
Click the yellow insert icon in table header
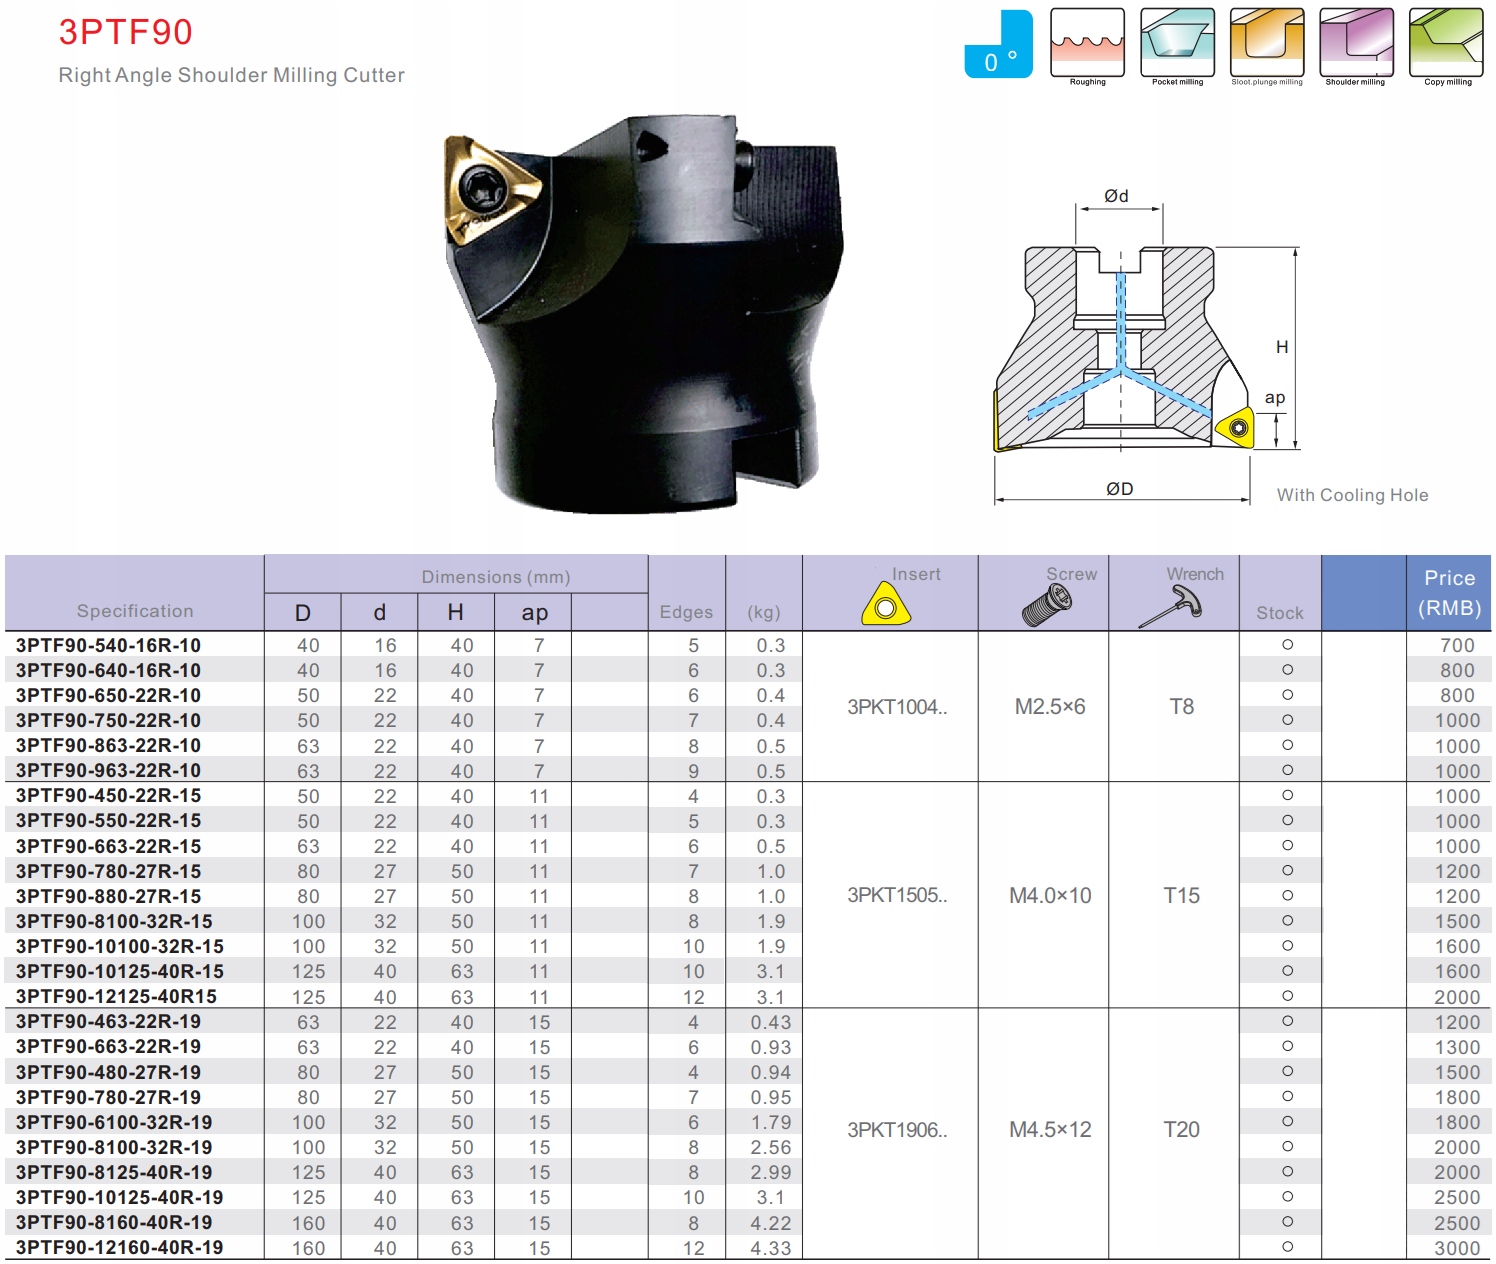click(886, 605)
